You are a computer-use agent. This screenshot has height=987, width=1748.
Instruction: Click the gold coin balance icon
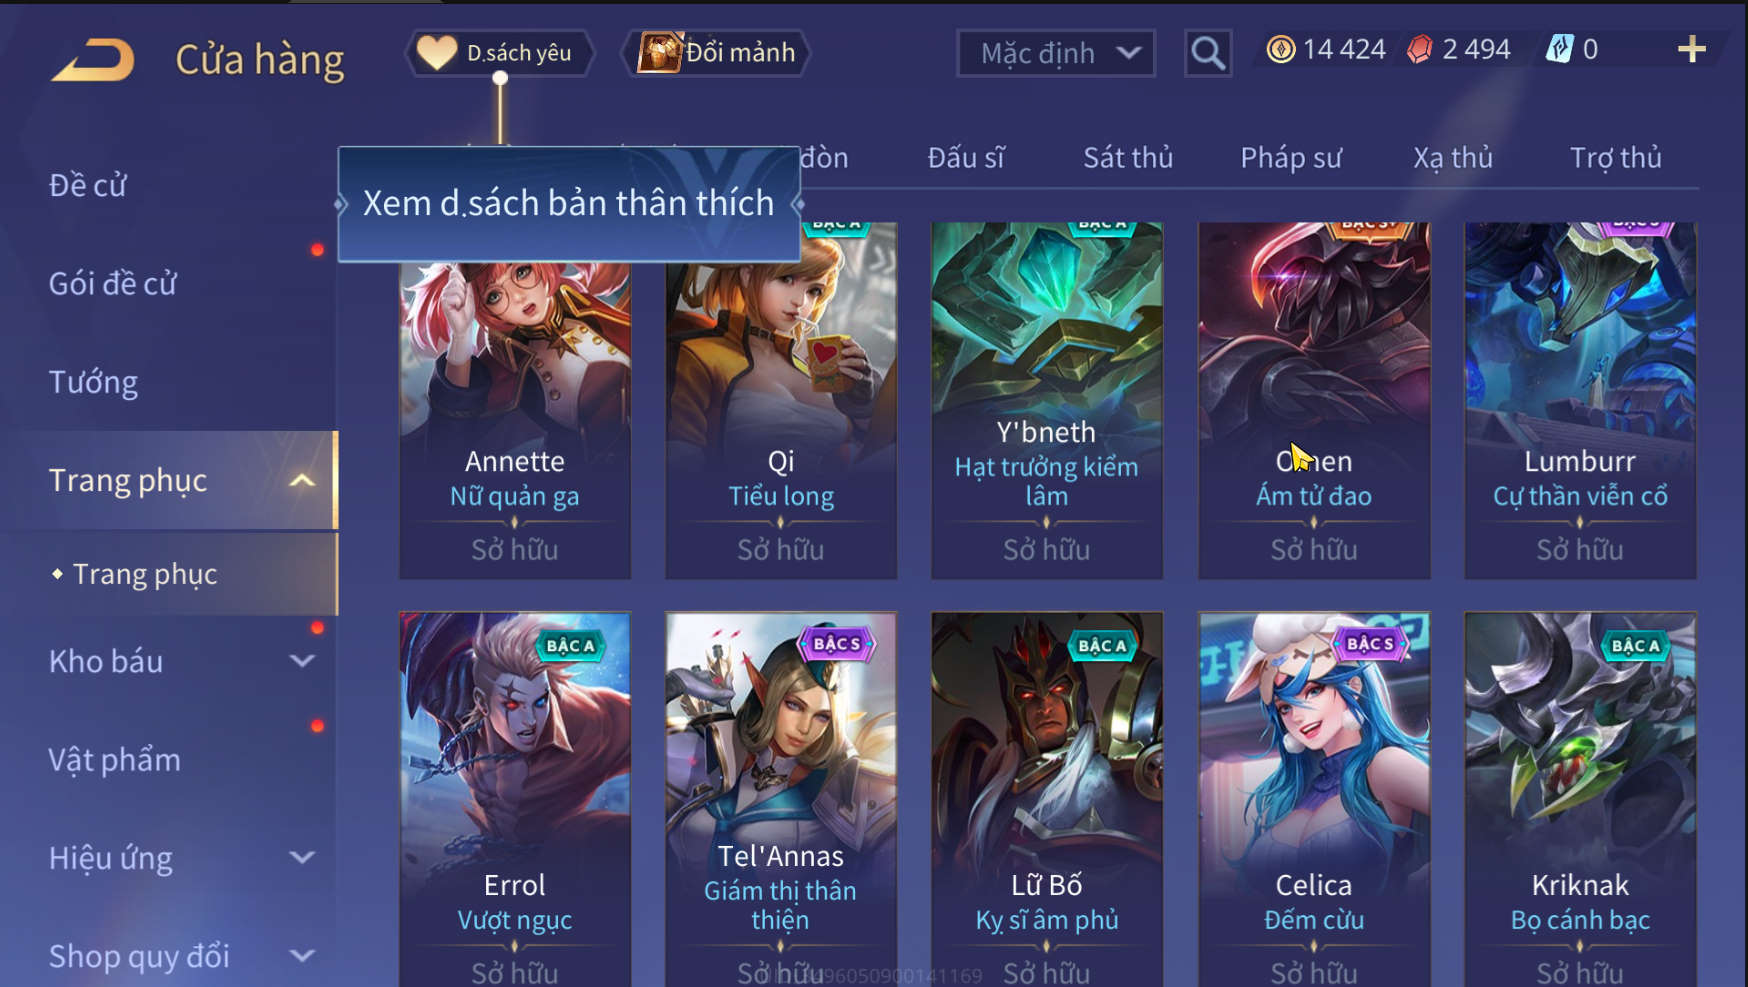coord(1280,49)
